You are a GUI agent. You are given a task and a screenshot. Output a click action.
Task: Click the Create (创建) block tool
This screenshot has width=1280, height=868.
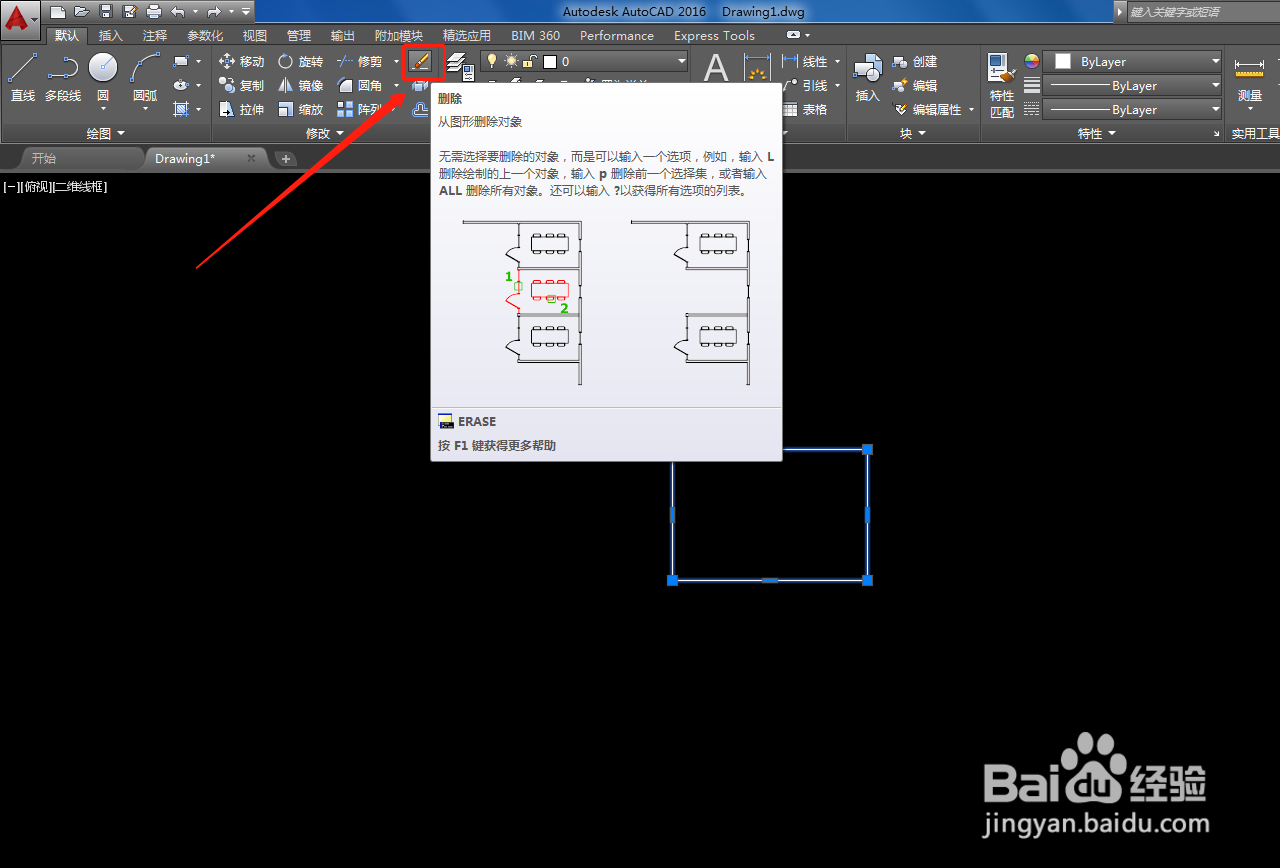coord(915,61)
